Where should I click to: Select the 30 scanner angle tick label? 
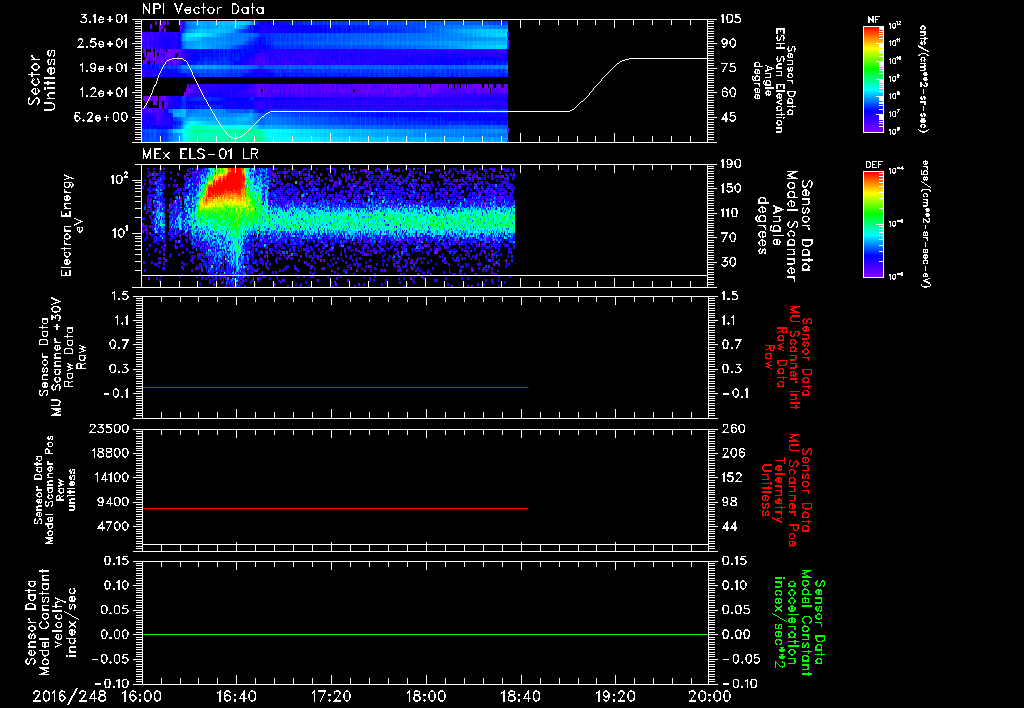(728, 262)
